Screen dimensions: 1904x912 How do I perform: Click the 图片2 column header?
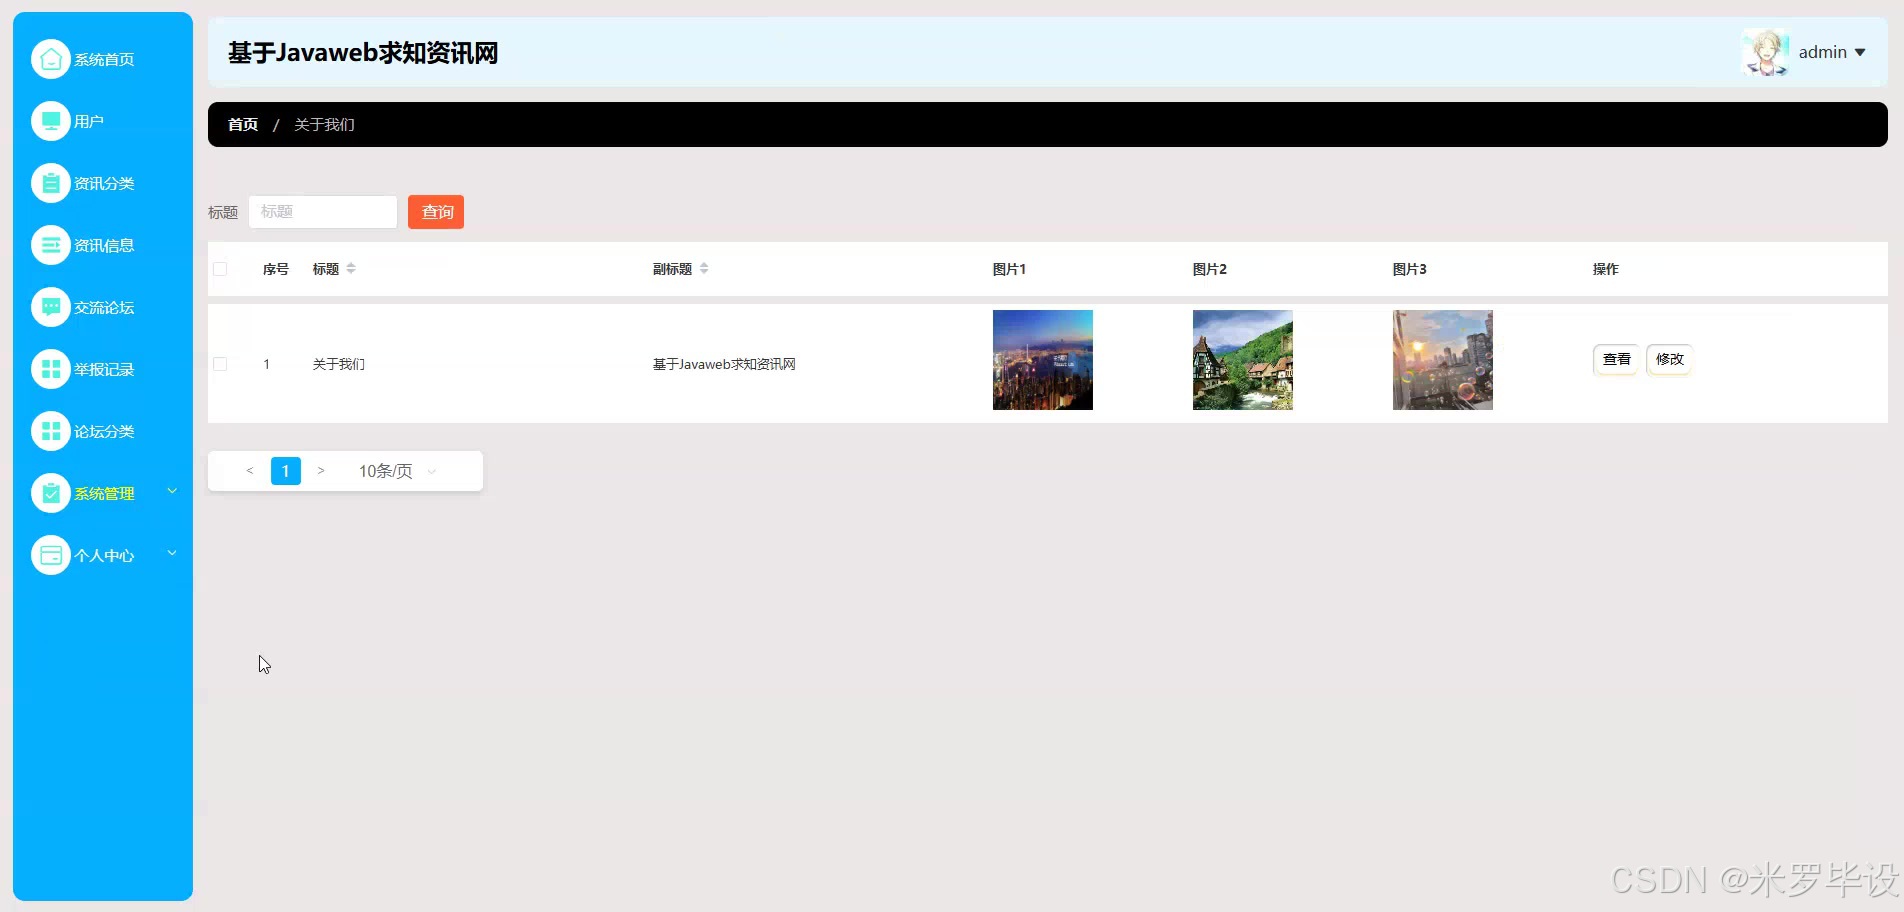[x=1210, y=269]
